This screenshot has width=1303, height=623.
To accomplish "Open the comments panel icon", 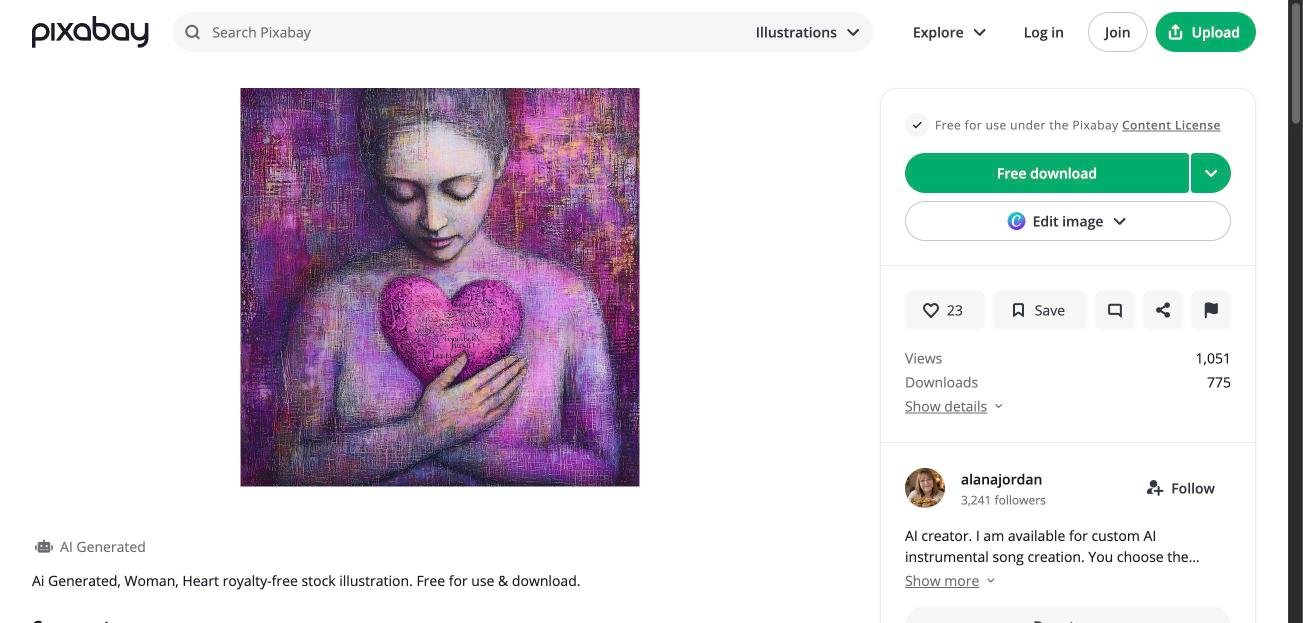I will point(1114,309).
